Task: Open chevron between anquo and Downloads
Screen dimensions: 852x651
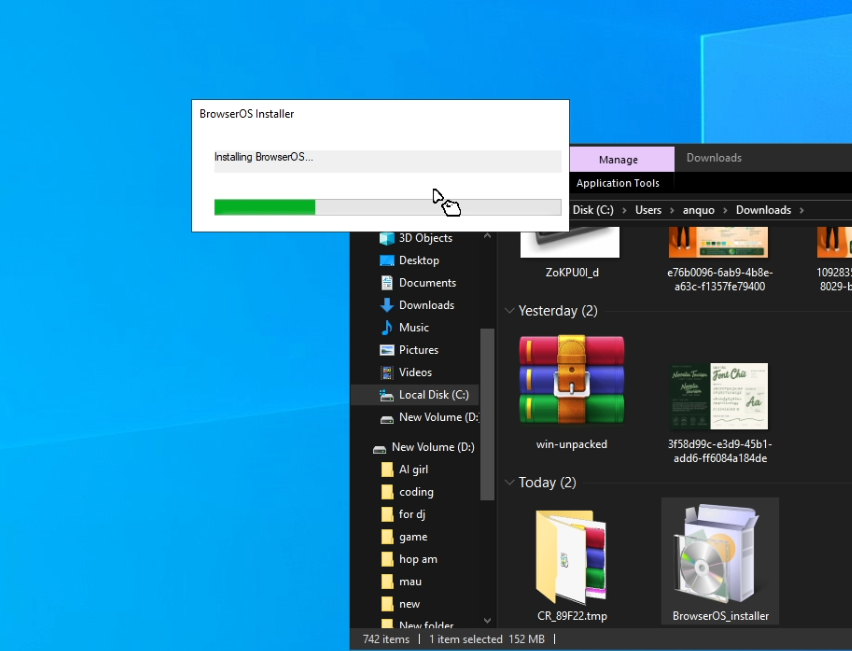Action: [x=725, y=210]
